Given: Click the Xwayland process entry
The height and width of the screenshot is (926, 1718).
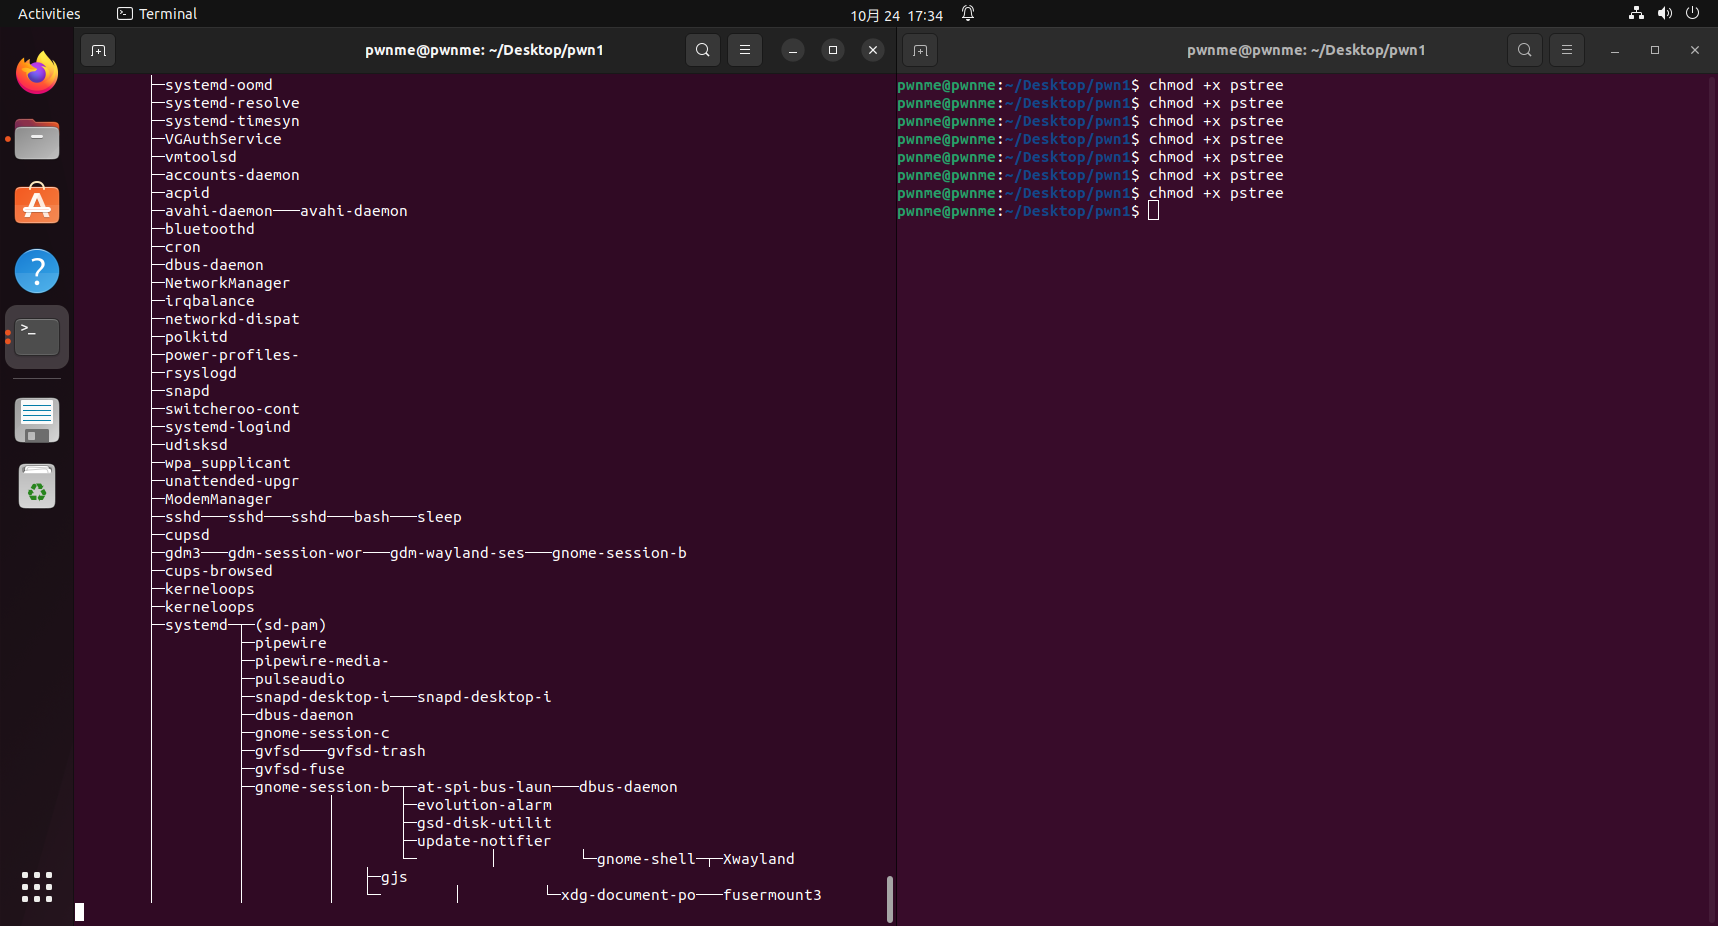Looking at the screenshot, I should (758, 859).
